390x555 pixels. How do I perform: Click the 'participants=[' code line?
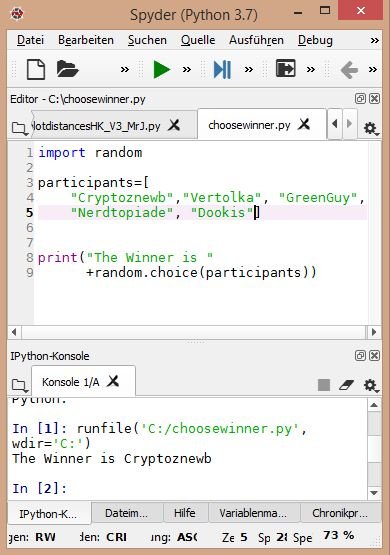(x=93, y=183)
